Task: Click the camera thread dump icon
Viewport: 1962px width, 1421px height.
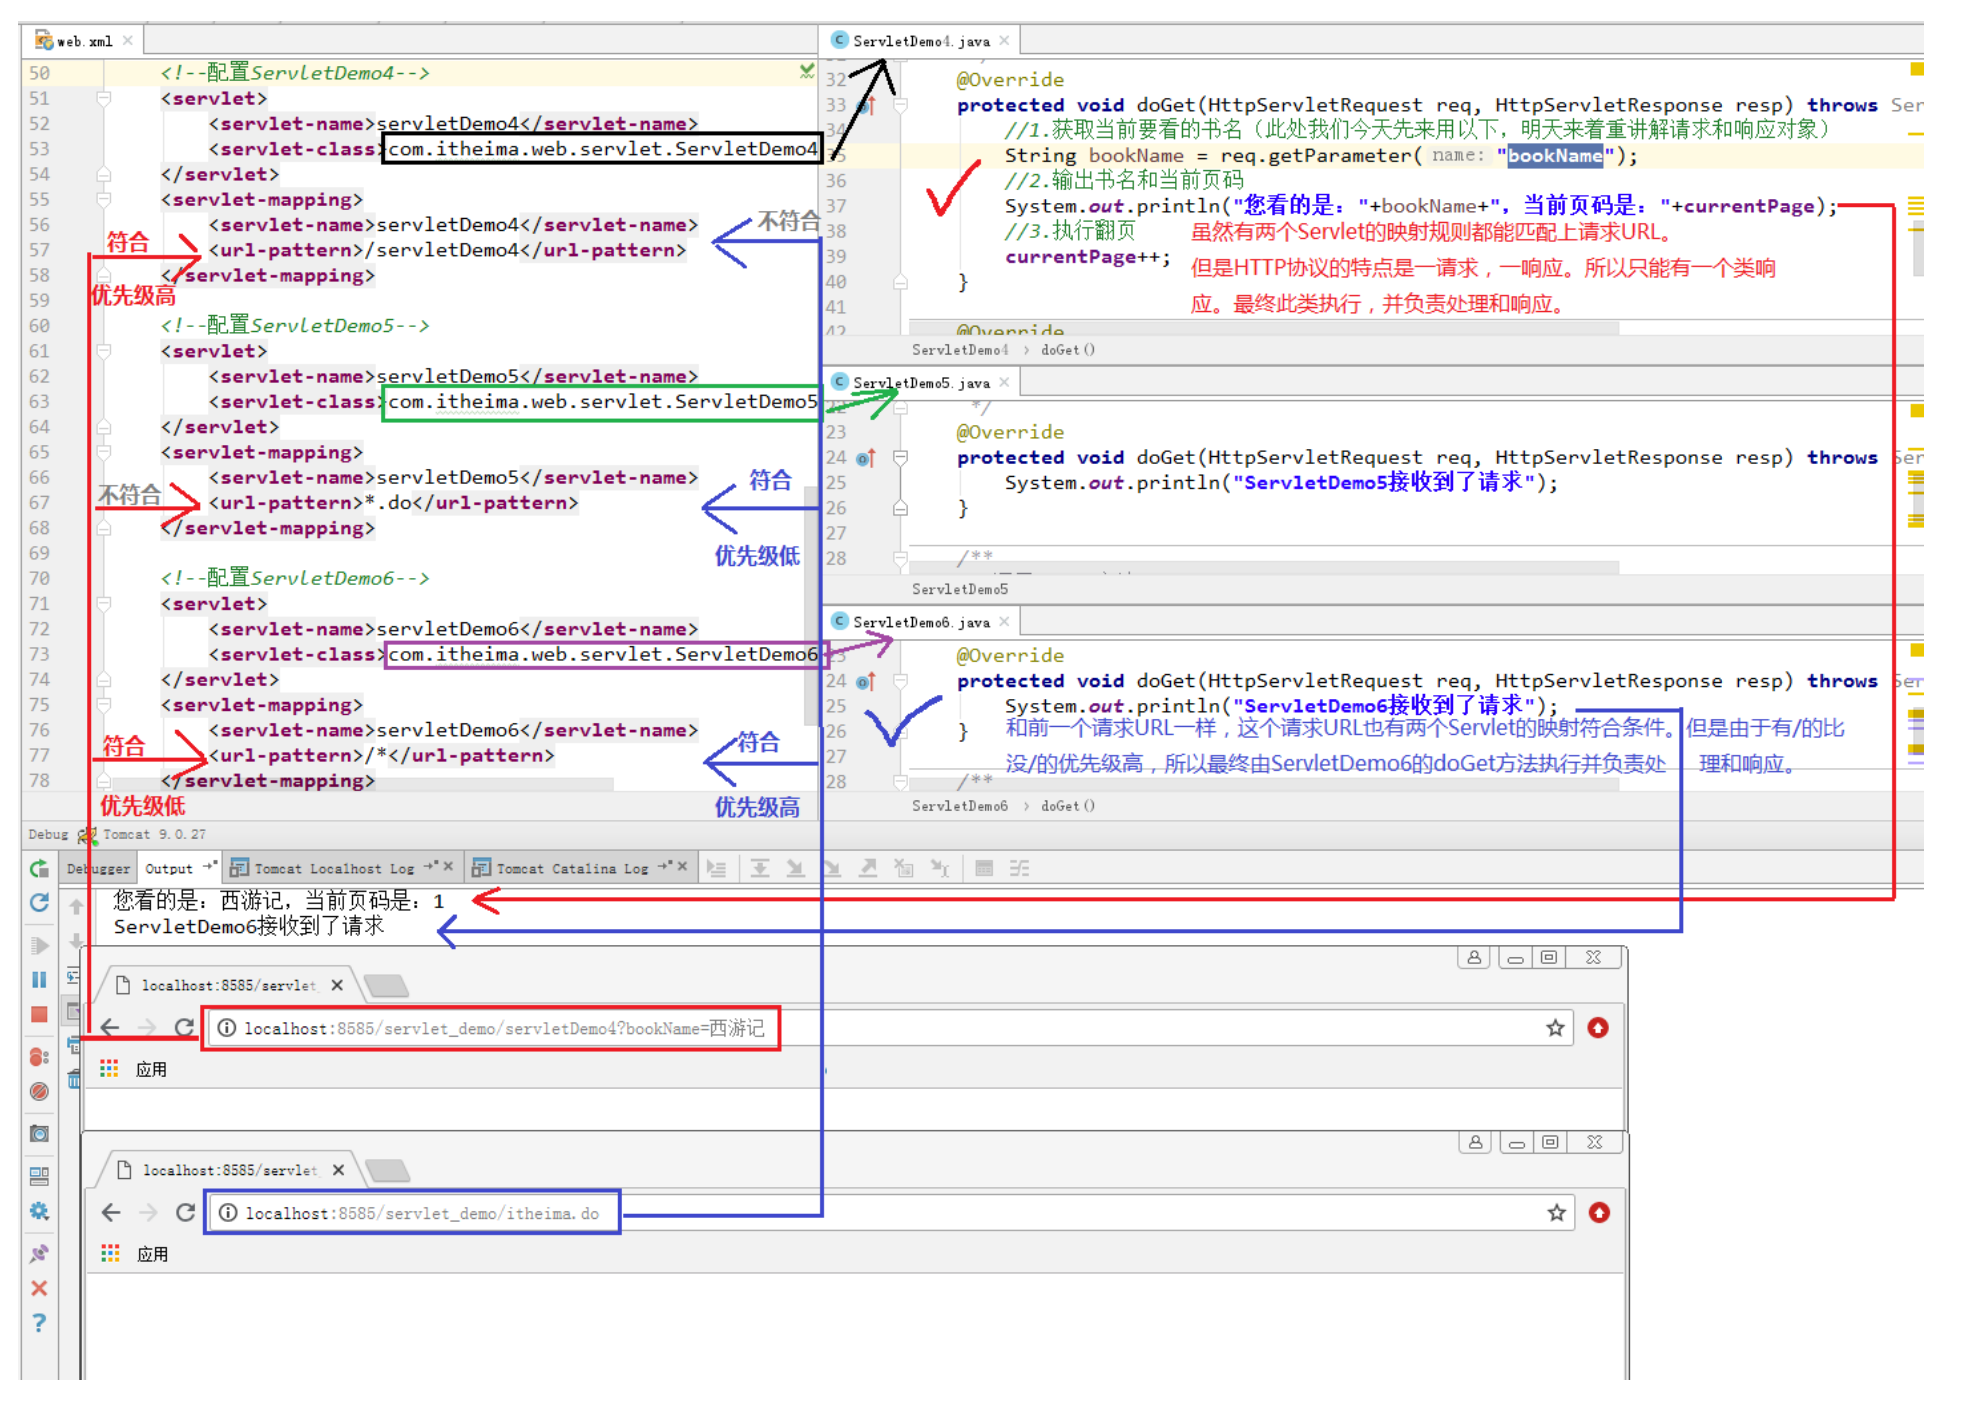Action: [x=39, y=1133]
